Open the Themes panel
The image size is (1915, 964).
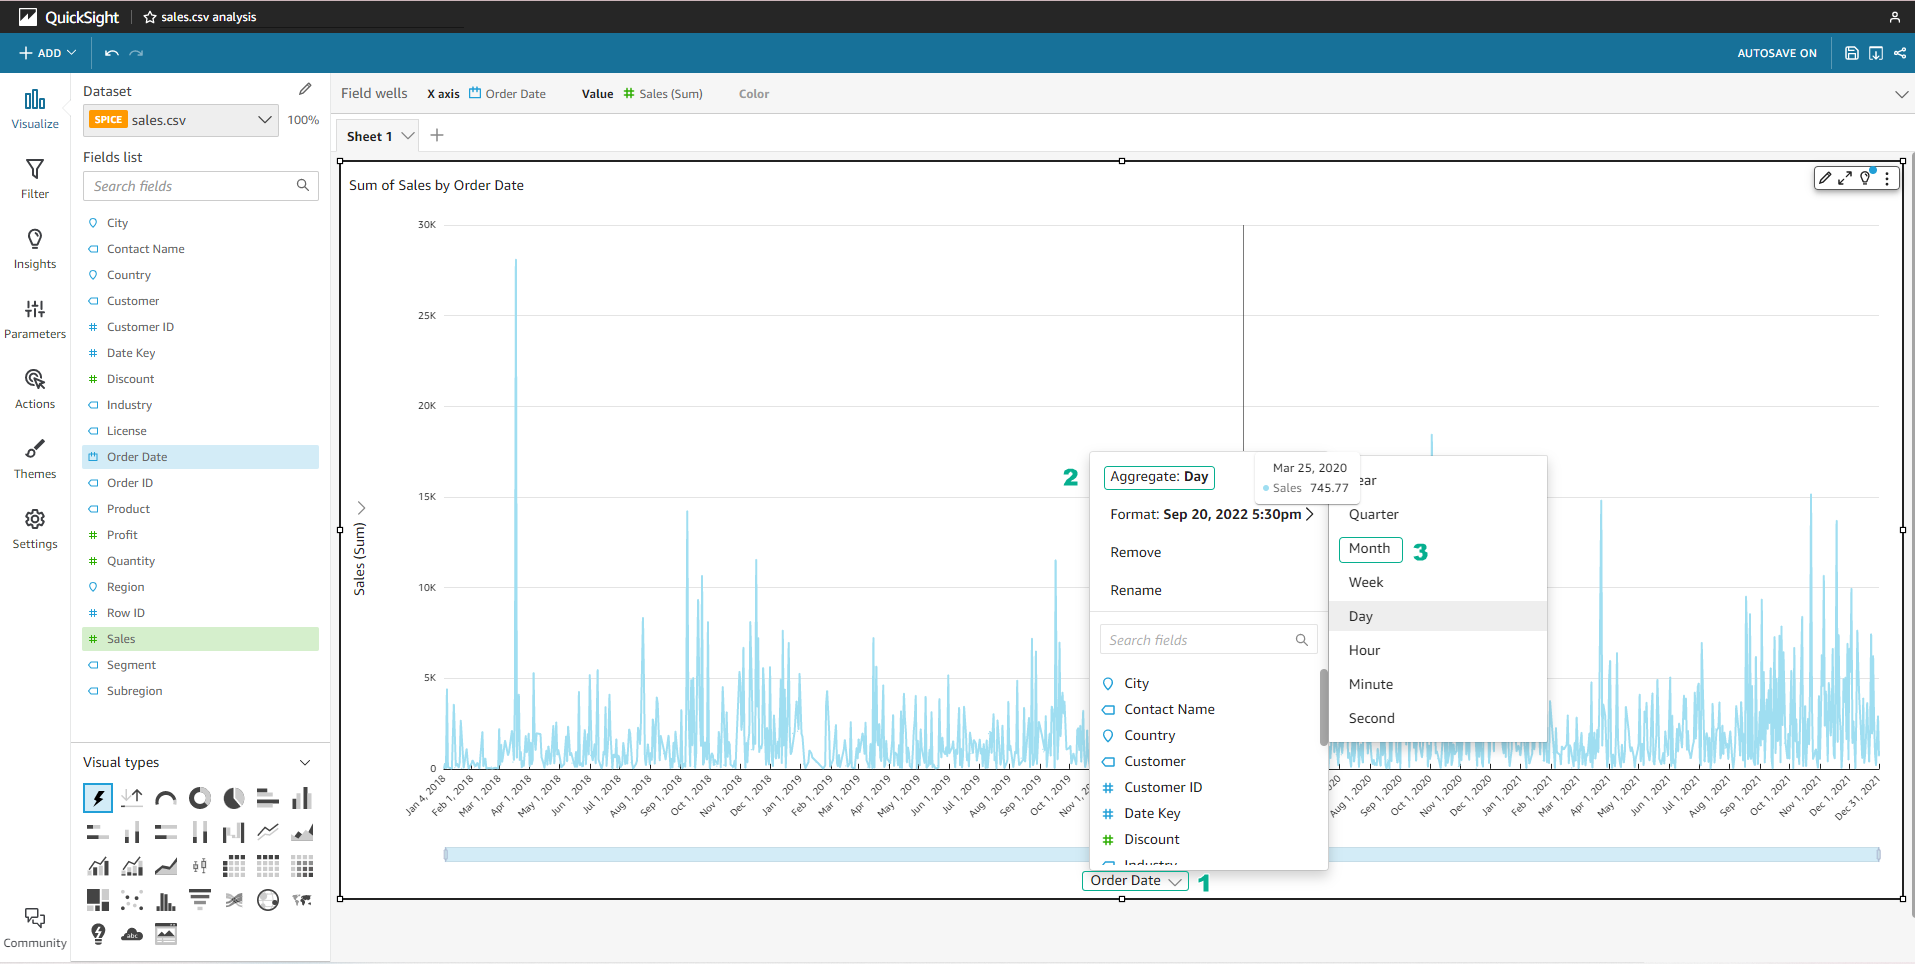pyautogui.click(x=35, y=459)
